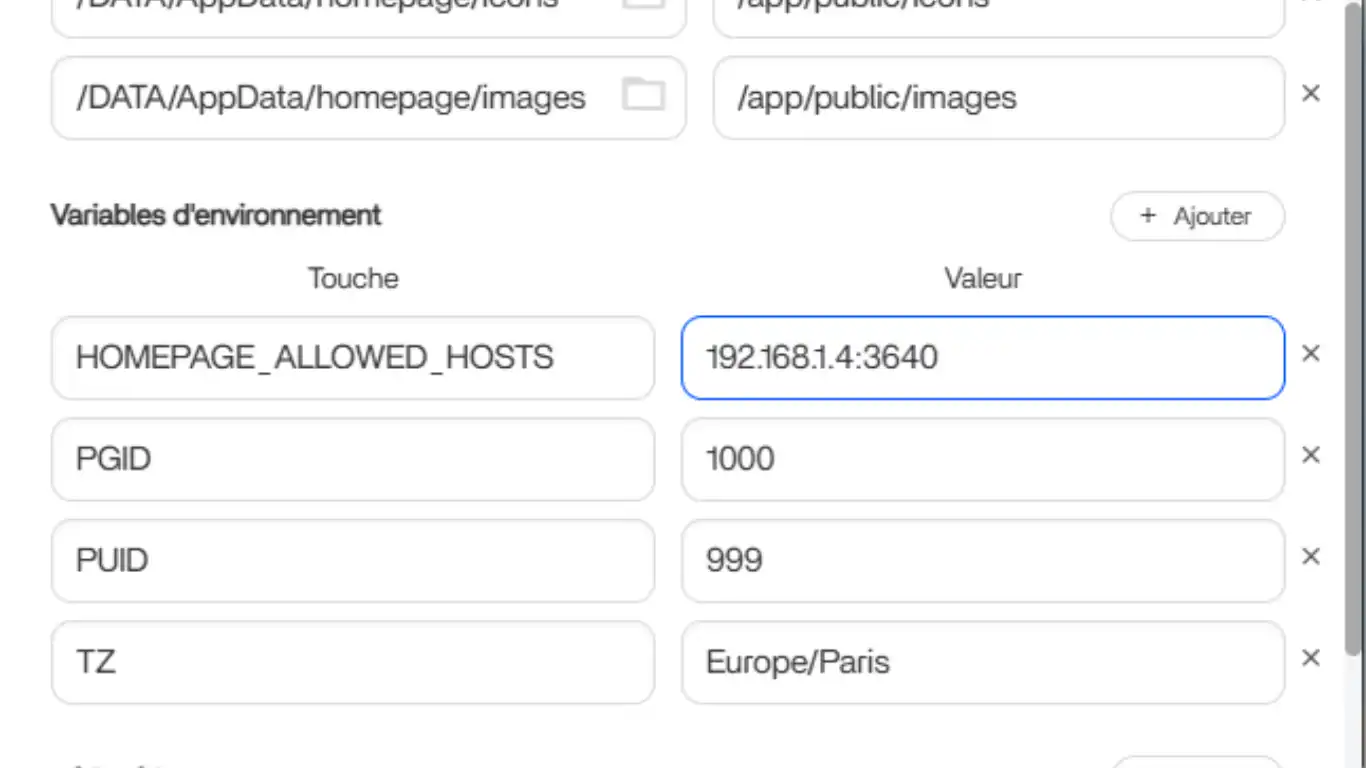Image resolution: width=1366 pixels, height=768 pixels.
Task: Remove the HOMEPAGE_ALLOWED_HOSTS environment variable
Action: pyautogui.click(x=1310, y=353)
